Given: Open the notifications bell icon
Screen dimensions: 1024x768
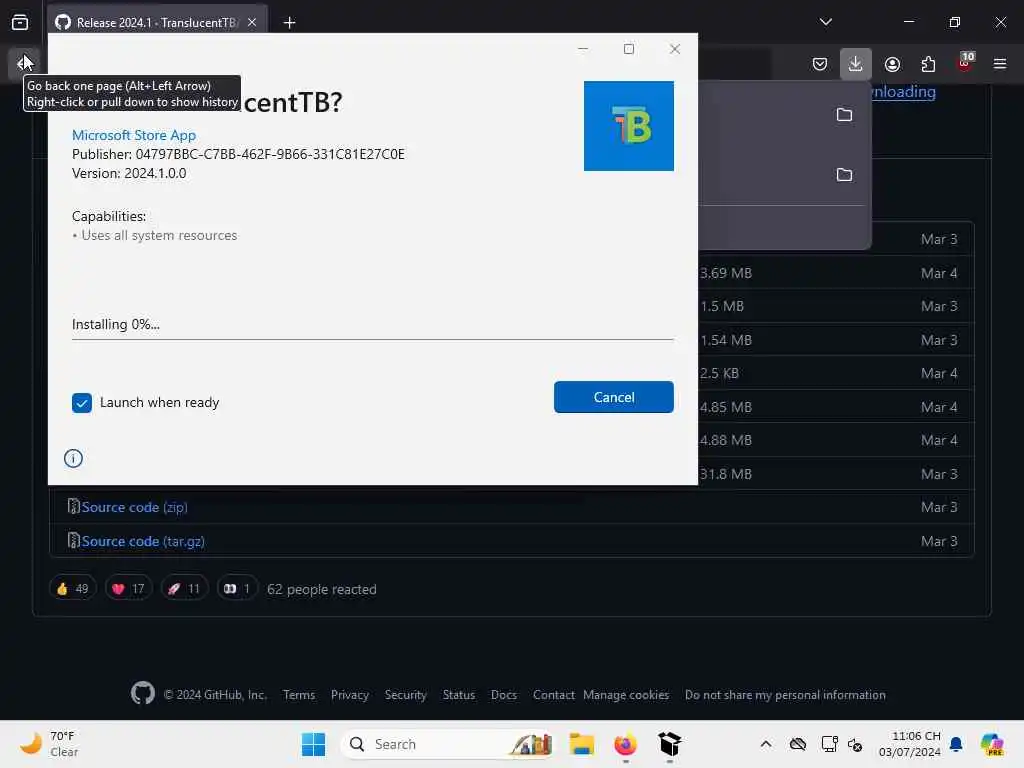Looking at the screenshot, I should point(956,744).
